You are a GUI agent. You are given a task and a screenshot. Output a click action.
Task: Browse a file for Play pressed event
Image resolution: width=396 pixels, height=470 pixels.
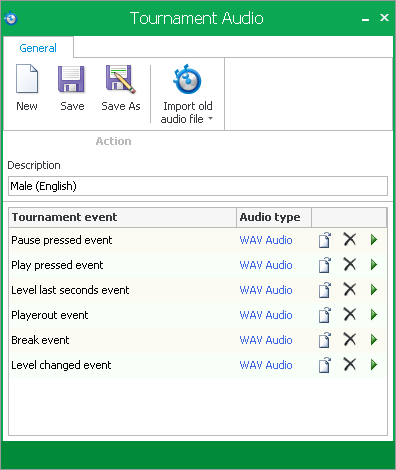point(325,265)
